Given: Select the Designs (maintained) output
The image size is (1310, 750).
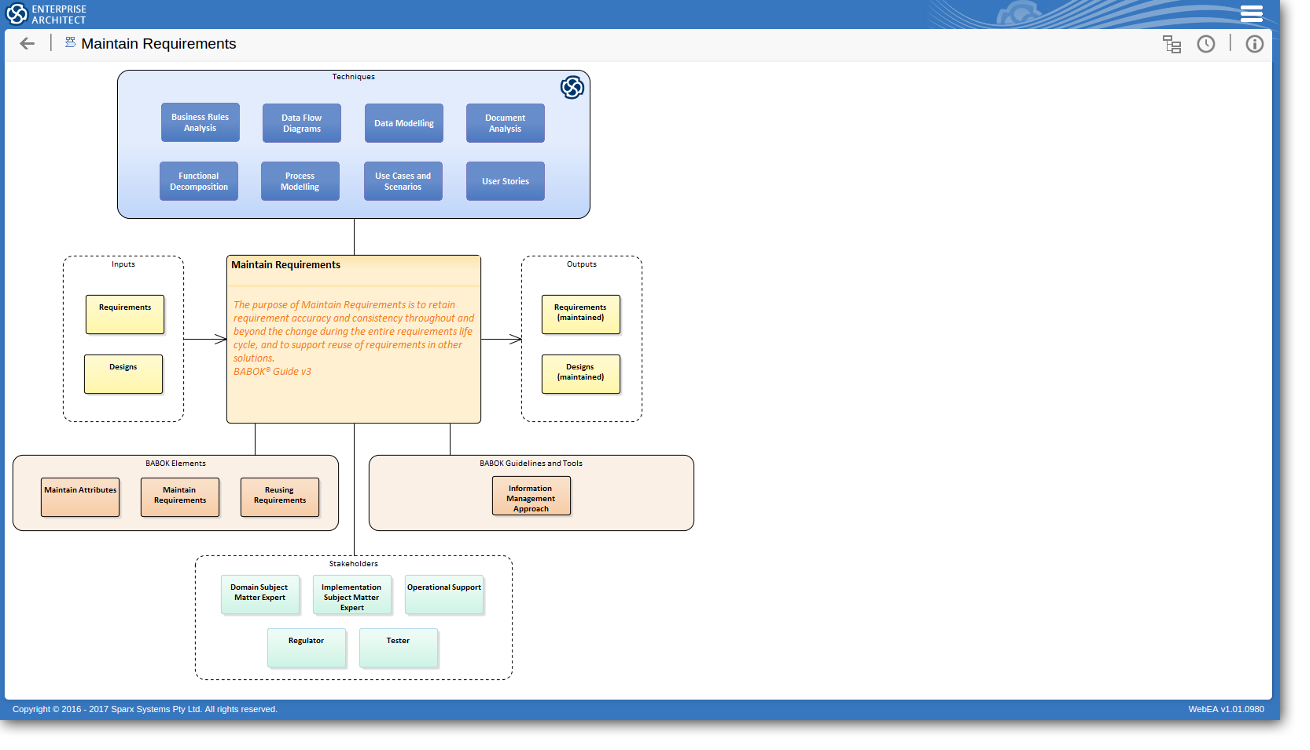Looking at the screenshot, I should click(x=580, y=373).
